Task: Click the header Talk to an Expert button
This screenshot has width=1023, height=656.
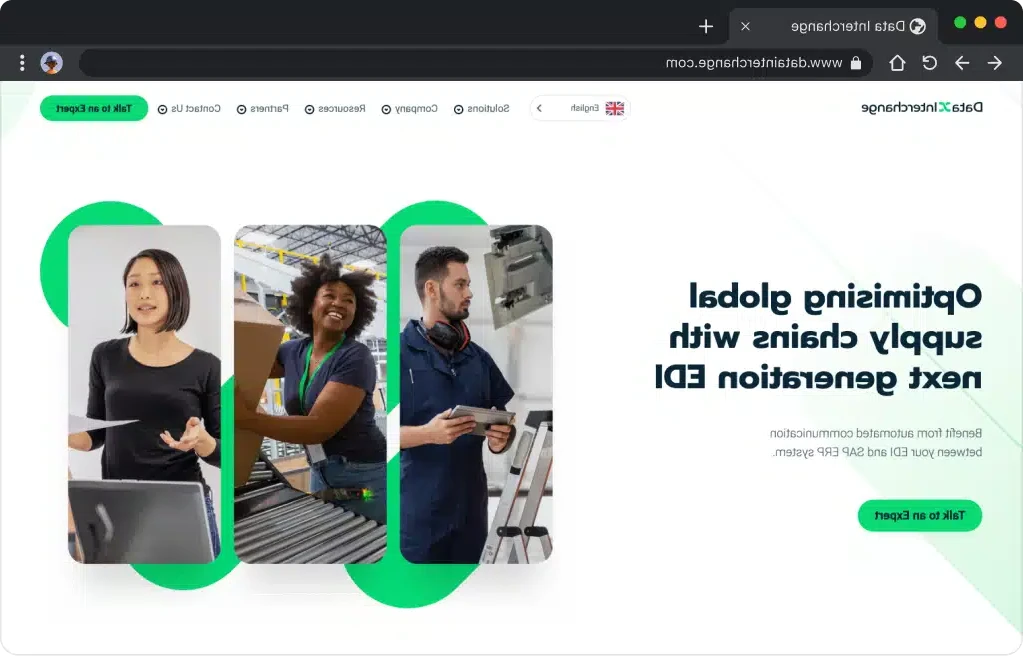Action: [94, 108]
